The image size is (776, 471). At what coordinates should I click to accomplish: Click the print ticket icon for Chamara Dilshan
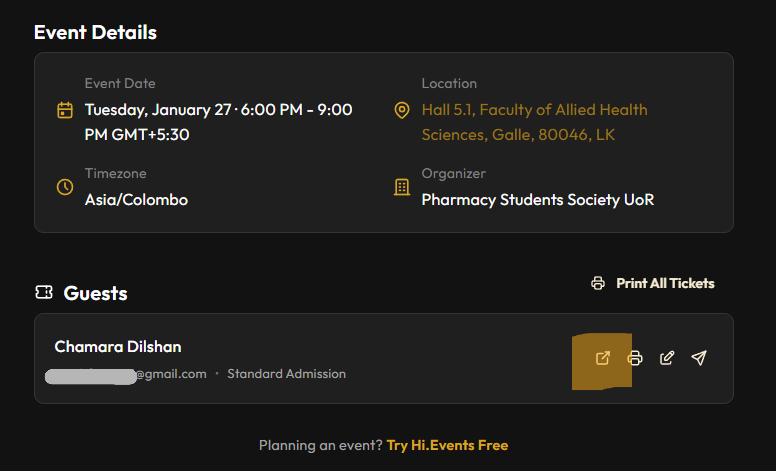(634, 358)
